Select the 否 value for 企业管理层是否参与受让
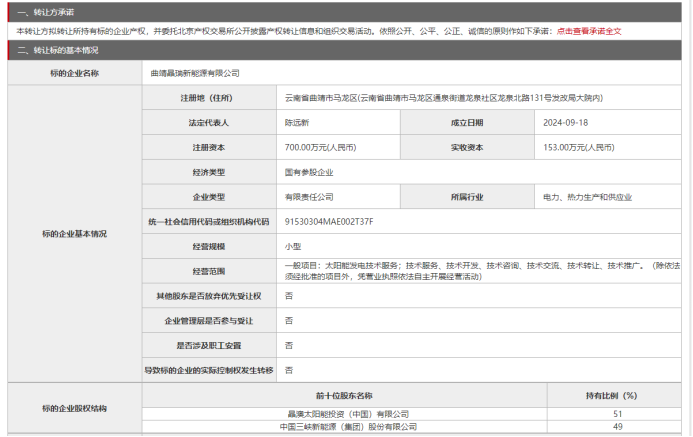 click(x=289, y=321)
